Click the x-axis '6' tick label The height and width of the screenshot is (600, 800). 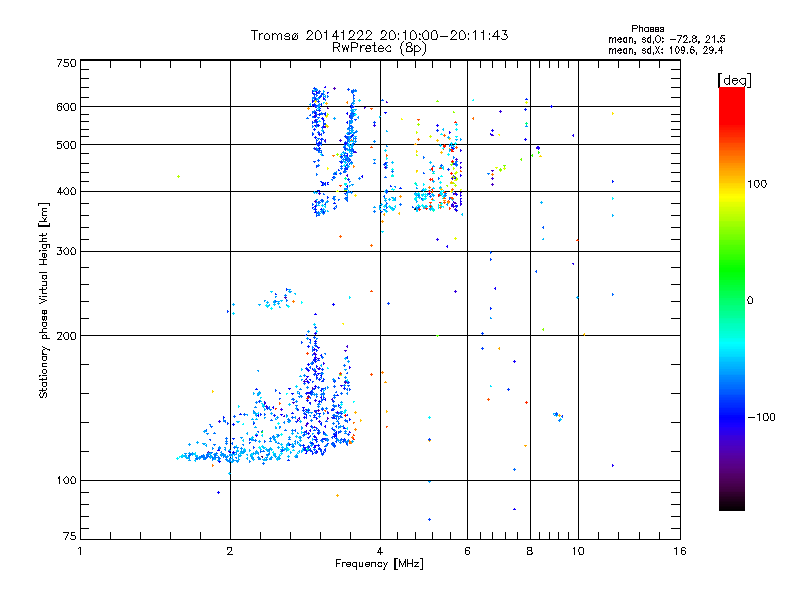point(467,551)
